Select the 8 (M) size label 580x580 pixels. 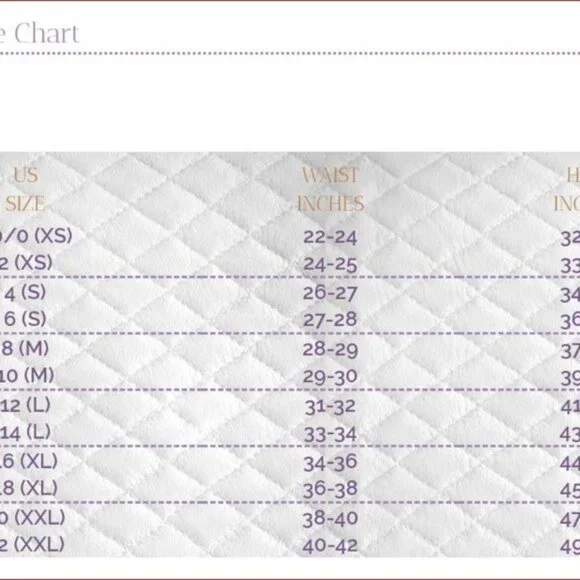pos(25,348)
